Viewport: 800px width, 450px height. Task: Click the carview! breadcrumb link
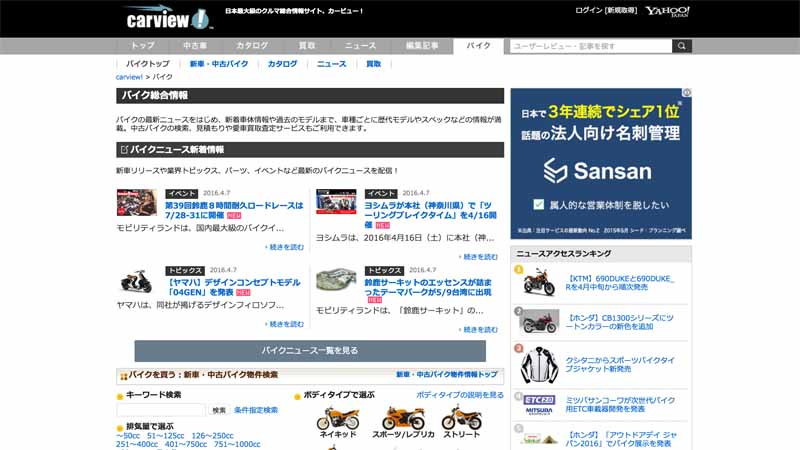pos(129,77)
